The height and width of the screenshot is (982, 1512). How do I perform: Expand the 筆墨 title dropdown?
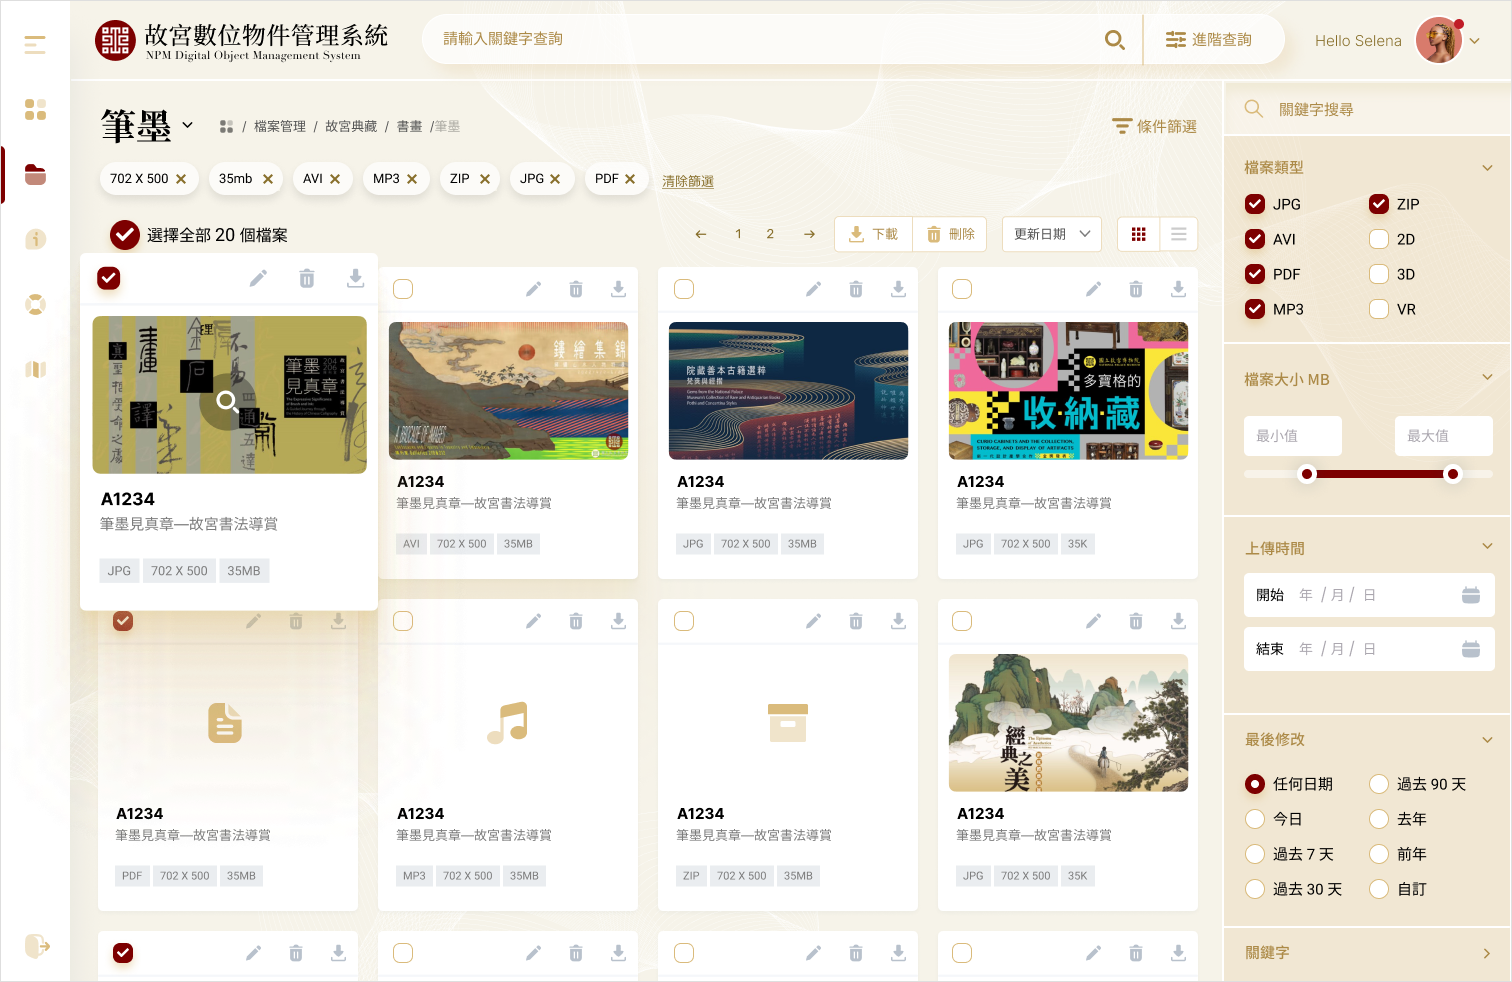pos(187,126)
